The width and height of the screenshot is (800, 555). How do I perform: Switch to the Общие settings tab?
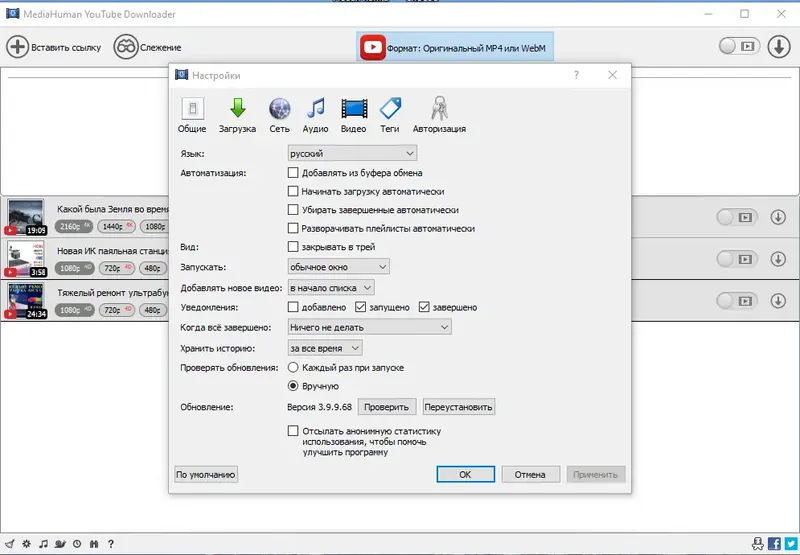(192, 115)
